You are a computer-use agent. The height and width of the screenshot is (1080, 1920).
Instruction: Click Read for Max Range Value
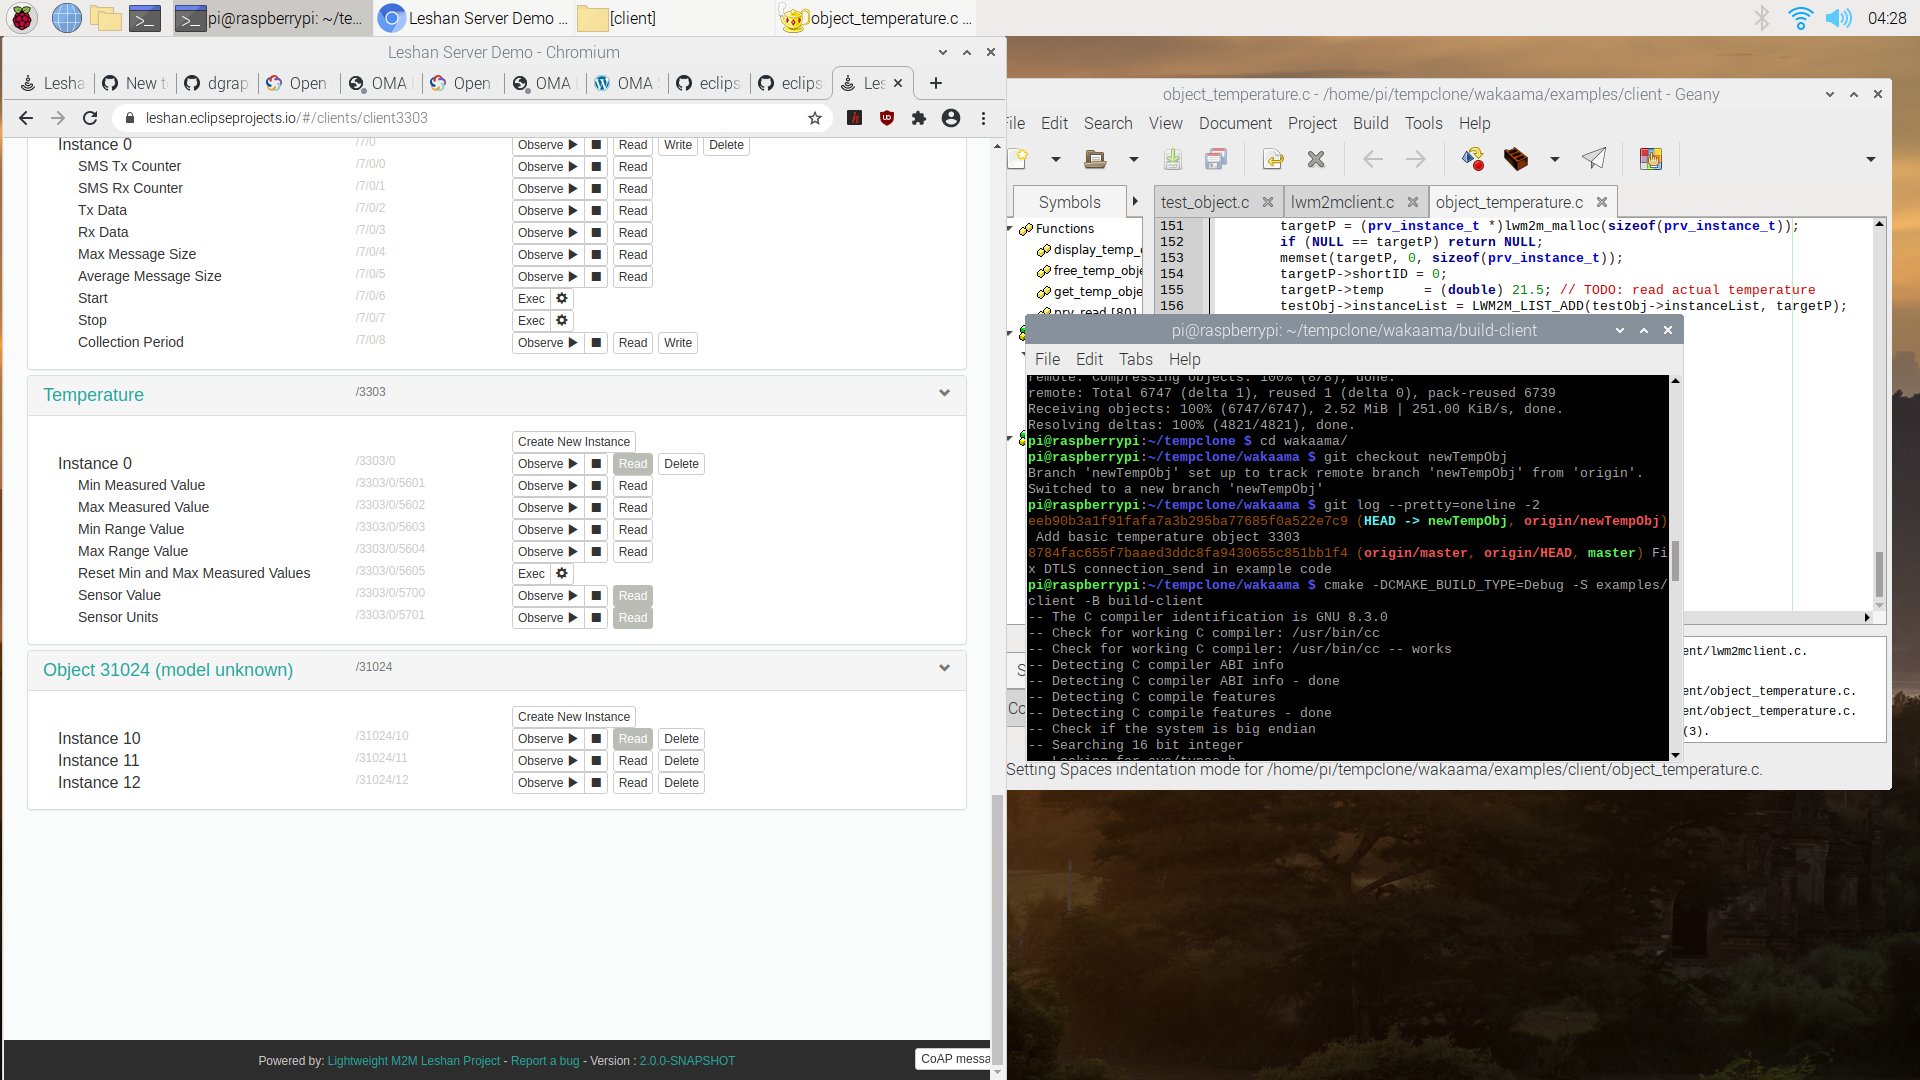[632, 551]
